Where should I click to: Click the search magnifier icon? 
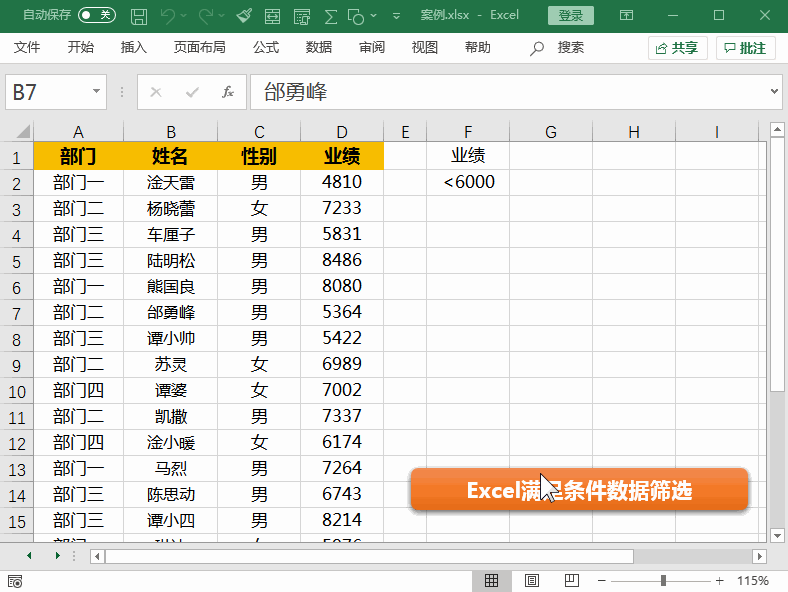point(537,48)
